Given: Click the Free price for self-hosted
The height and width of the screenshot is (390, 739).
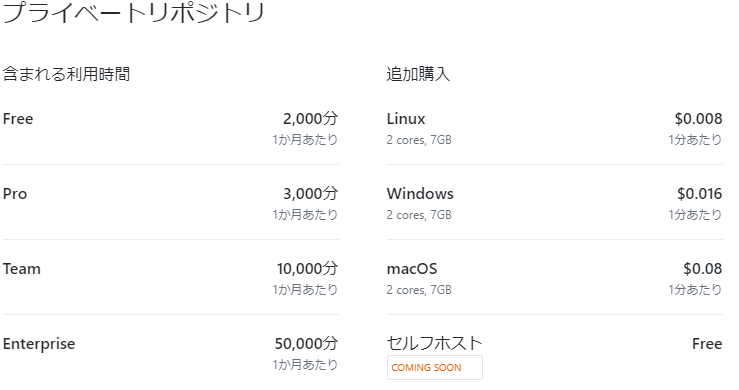Looking at the screenshot, I should pos(707,344).
